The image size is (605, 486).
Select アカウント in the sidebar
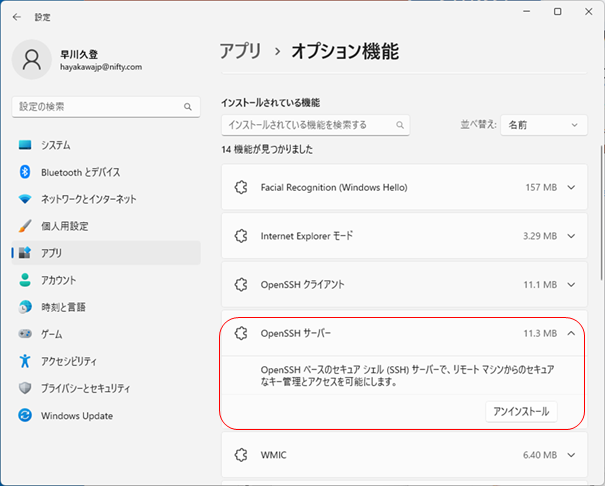click(x=58, y=280)
